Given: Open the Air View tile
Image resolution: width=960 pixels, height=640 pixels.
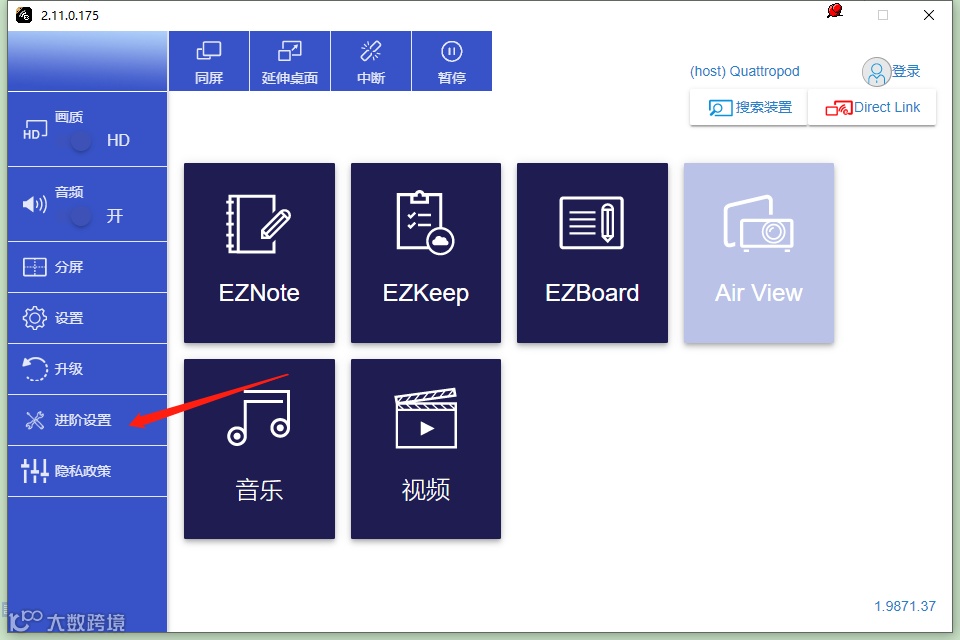Looking at the screenshot, I should (759, 253).
